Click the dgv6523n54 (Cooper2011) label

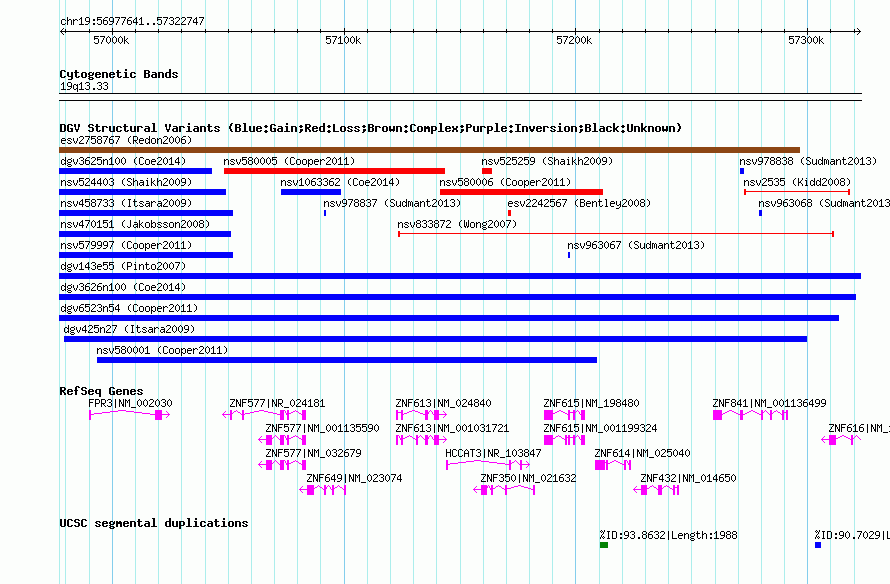coord(129,308)
